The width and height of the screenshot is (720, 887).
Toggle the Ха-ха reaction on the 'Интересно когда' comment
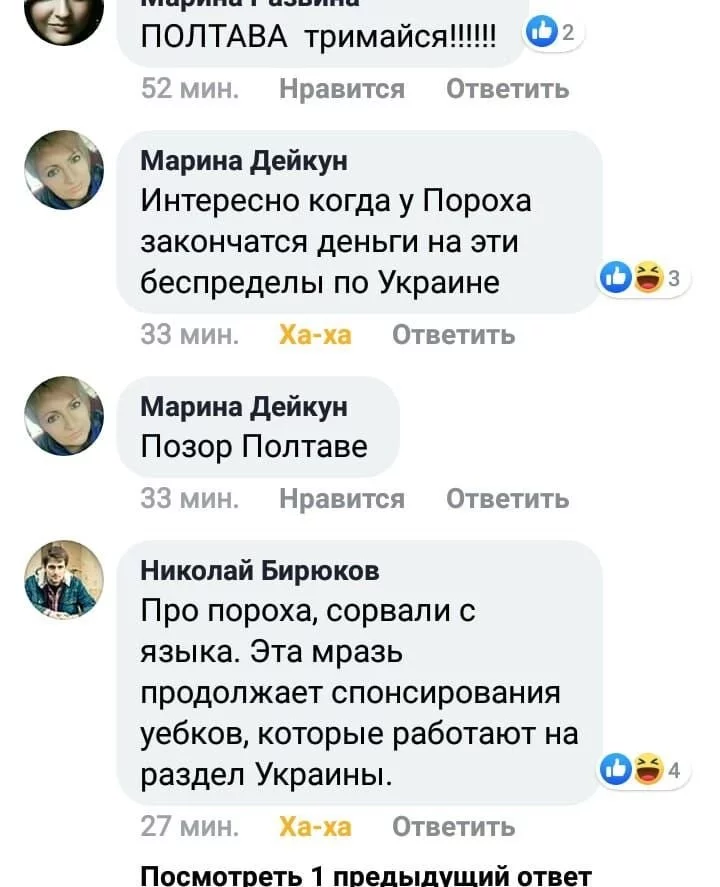point(315,334)
